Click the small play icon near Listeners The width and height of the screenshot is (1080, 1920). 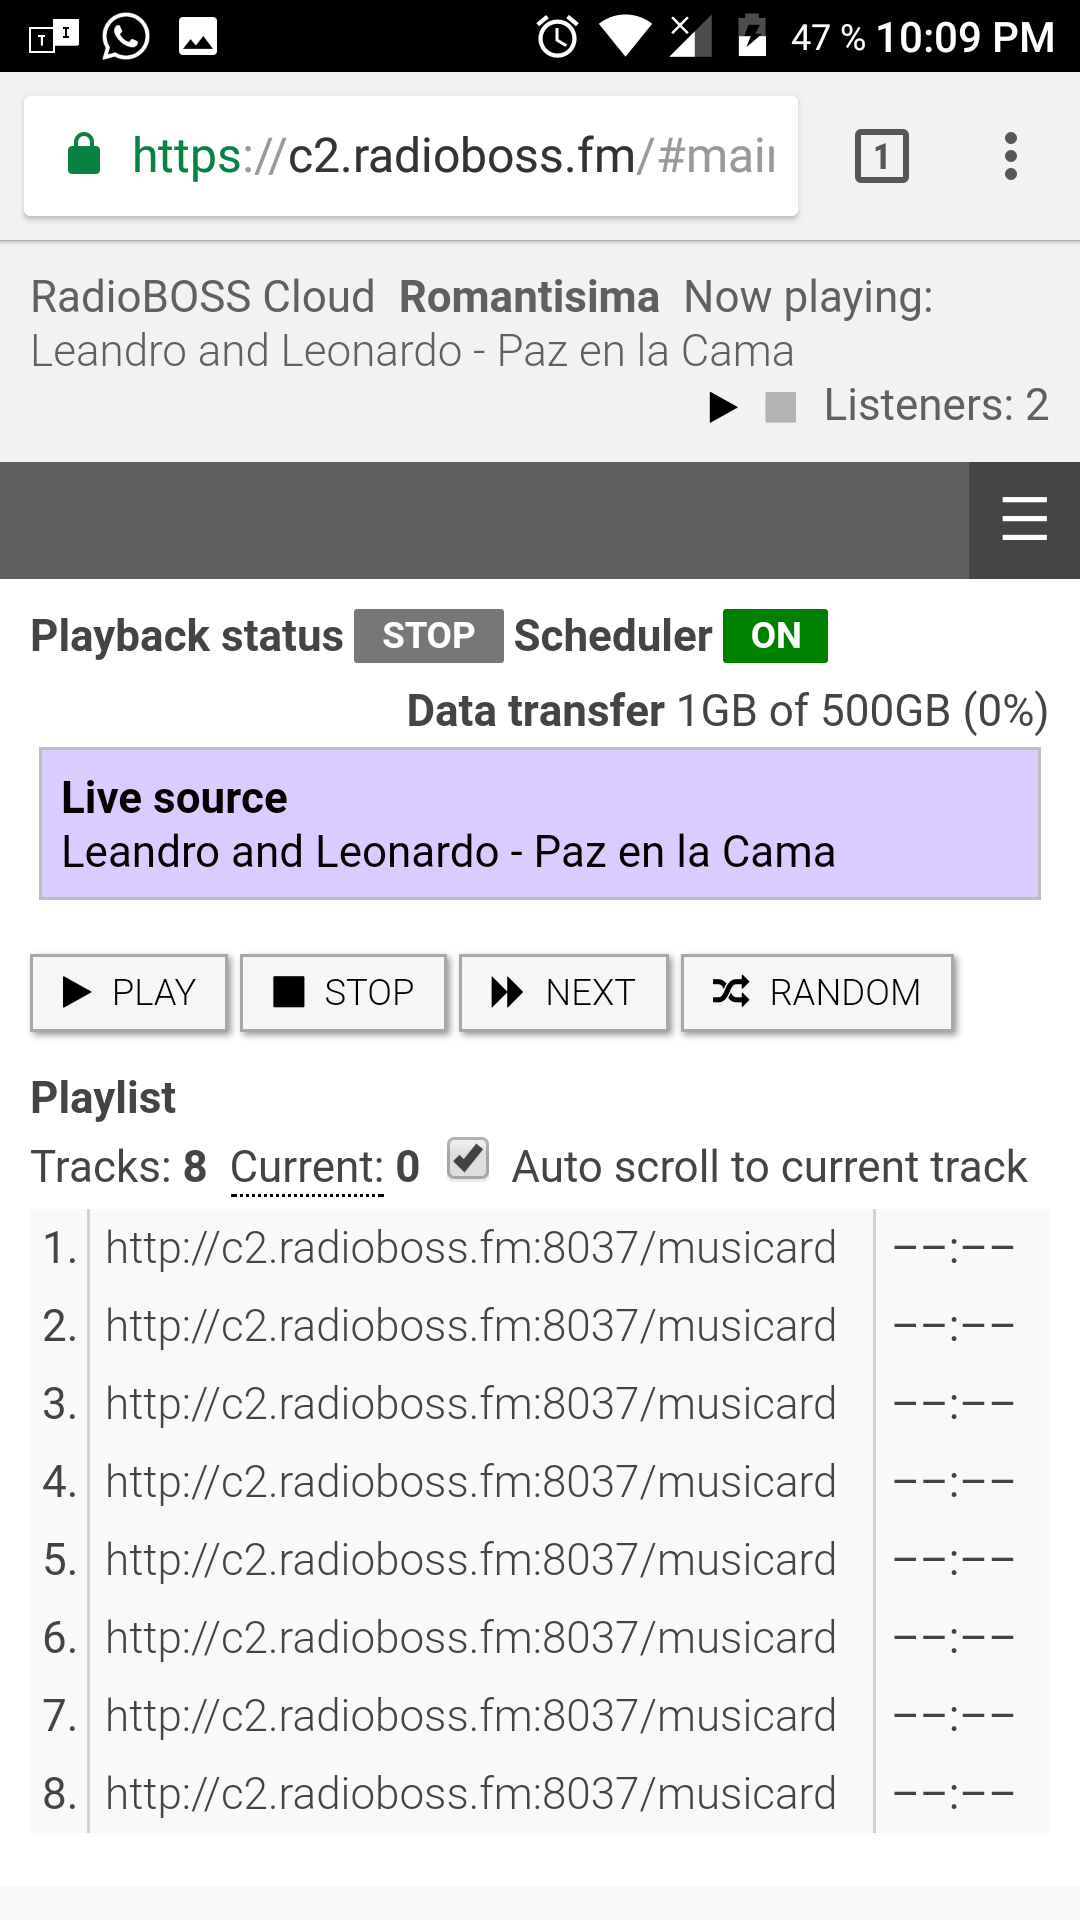[722, 407]
